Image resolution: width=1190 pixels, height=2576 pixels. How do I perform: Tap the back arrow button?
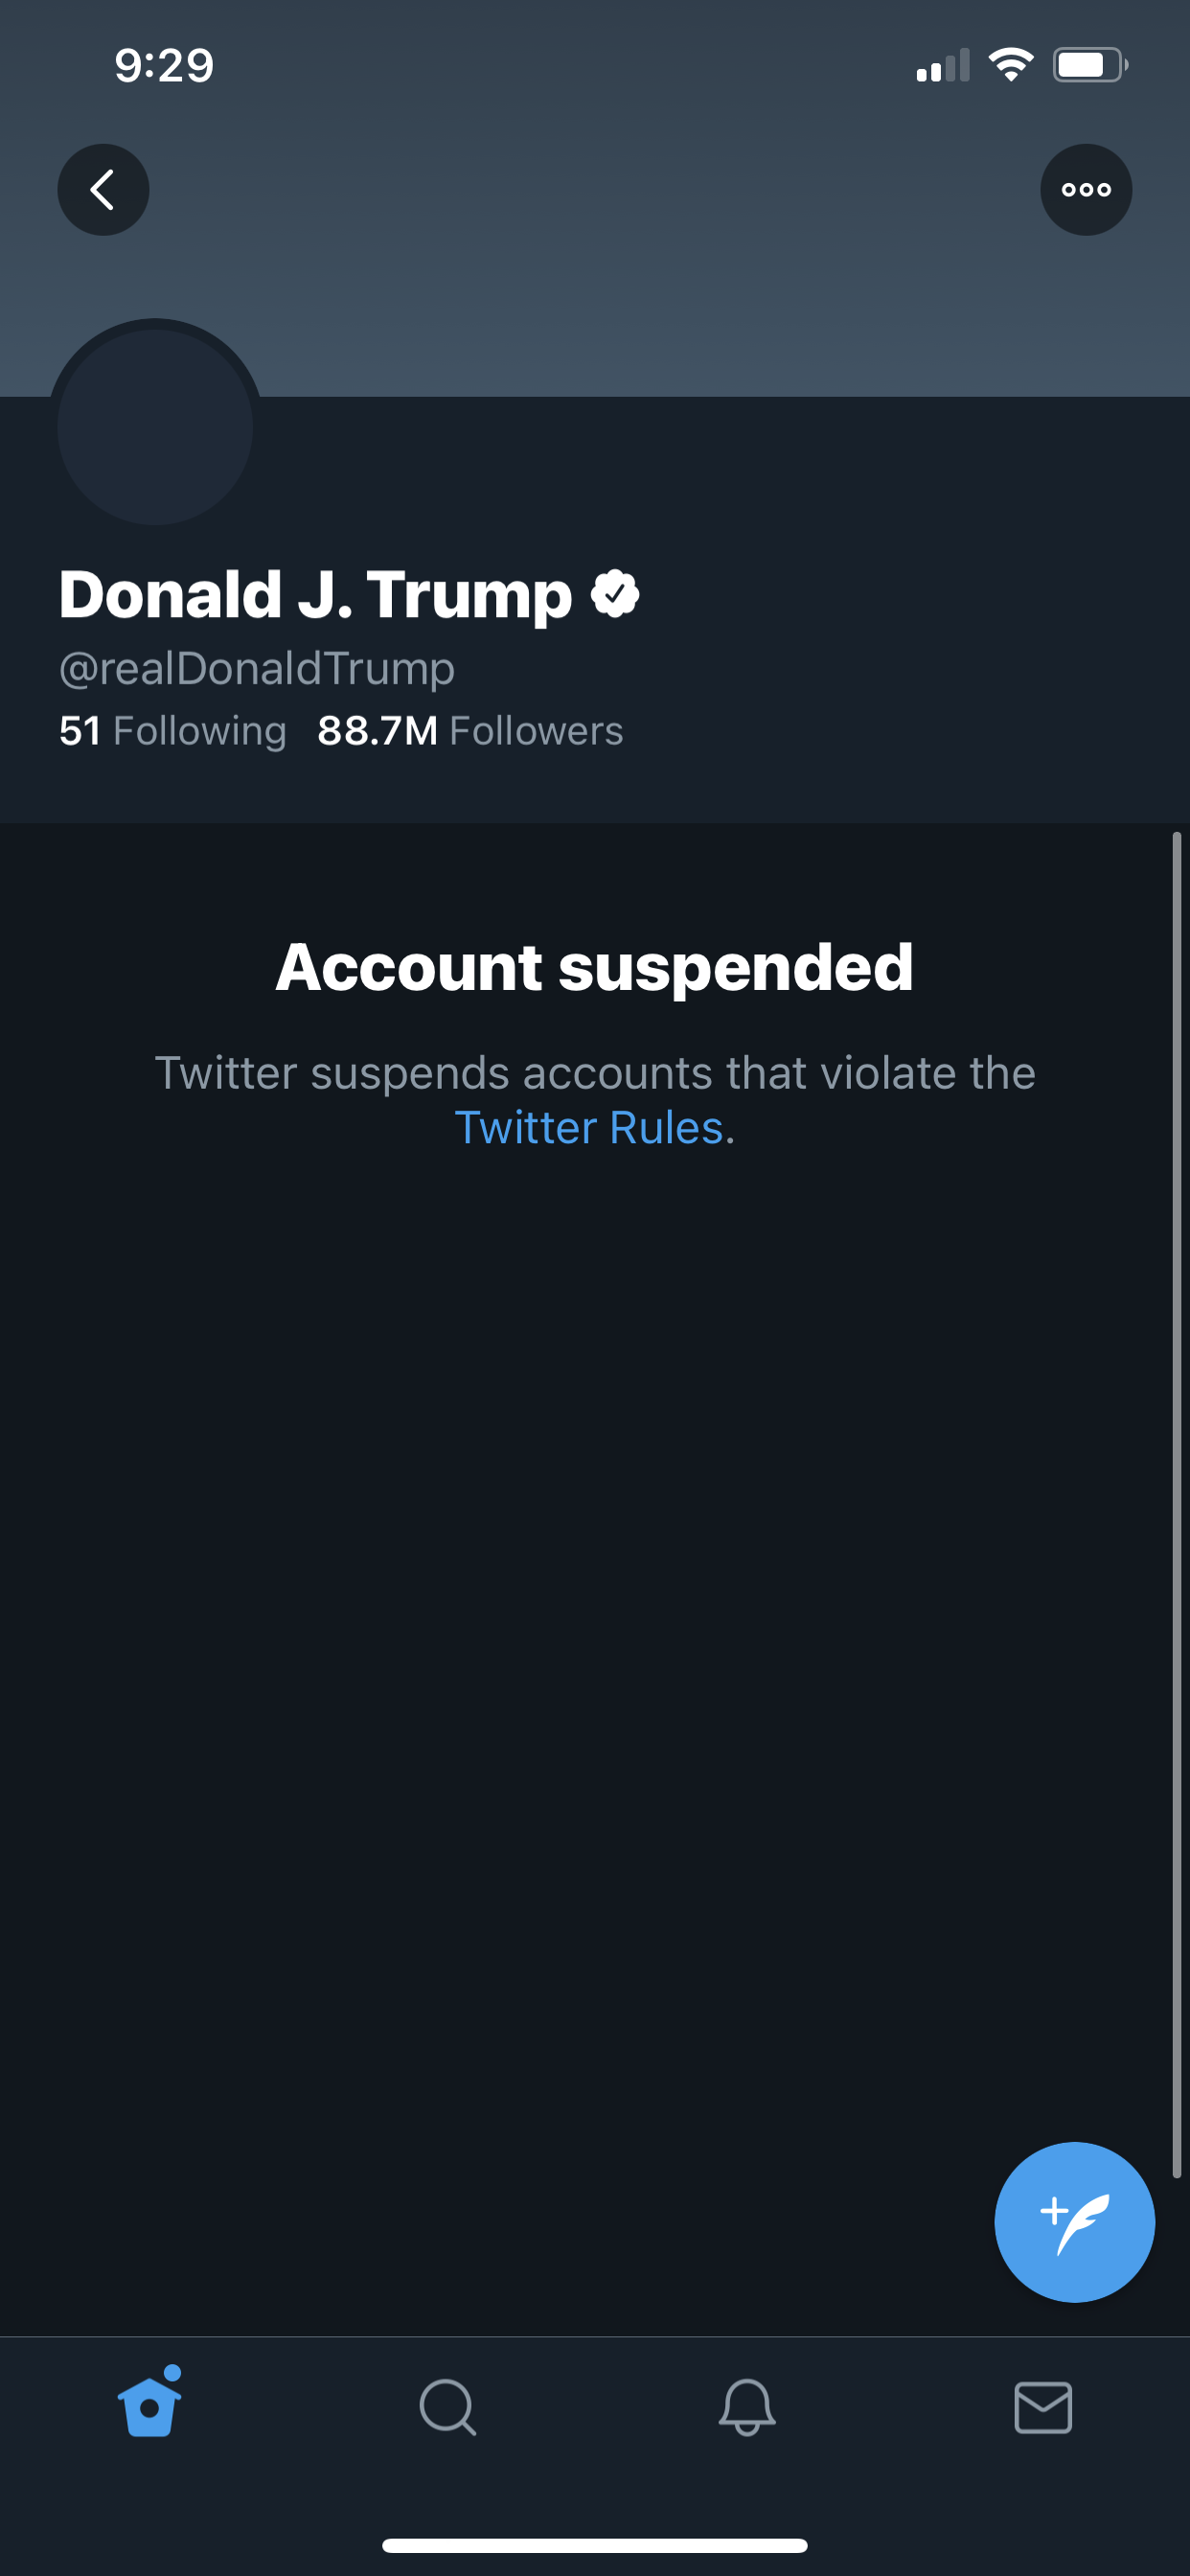(103, 190)
